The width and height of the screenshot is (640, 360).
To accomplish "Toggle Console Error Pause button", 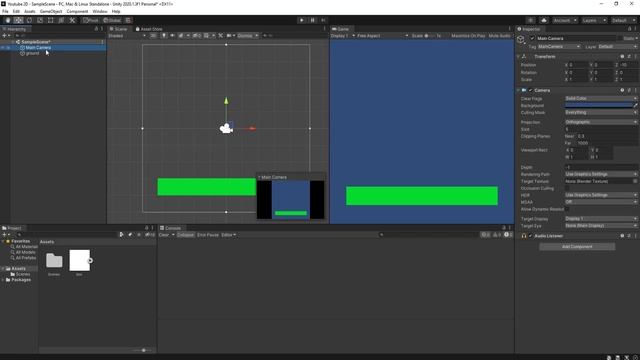I will pos(208,235).
